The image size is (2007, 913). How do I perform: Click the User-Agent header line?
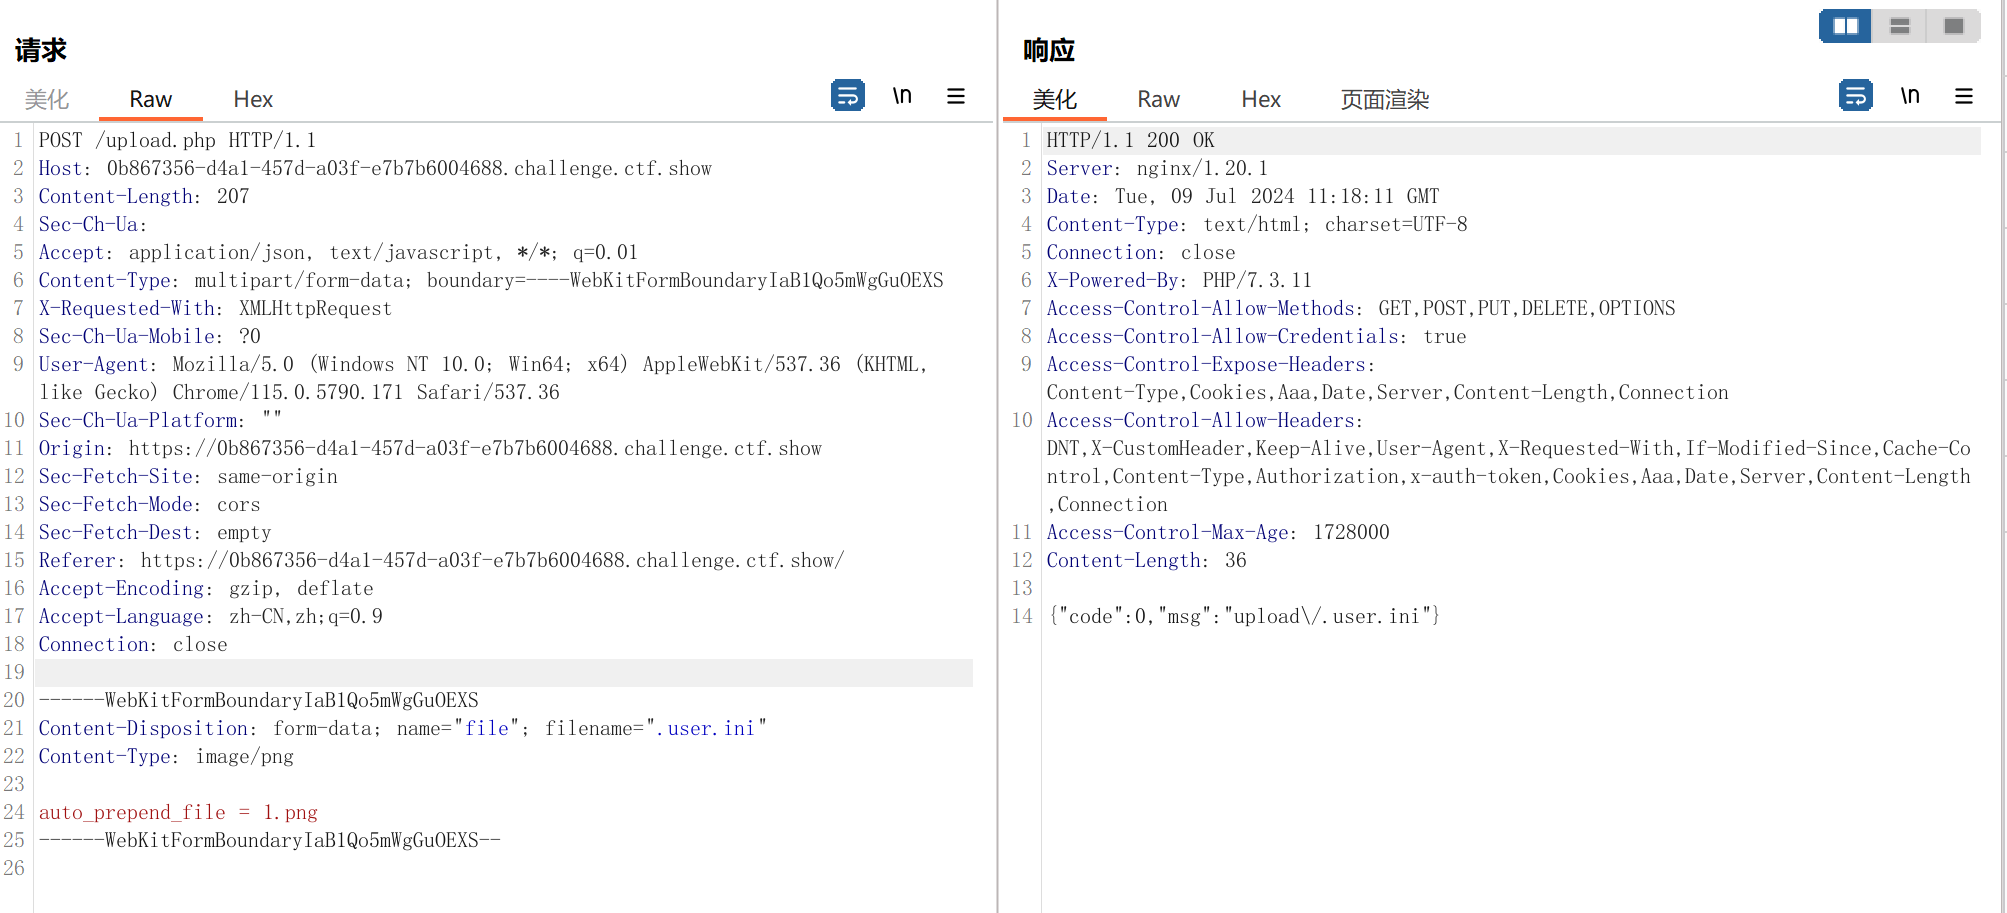tap(483, 378)
